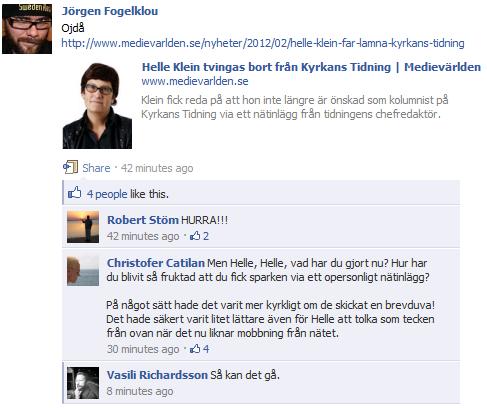Open Jörgen Fogelklou's profile picture
The width and height of the screenshot is (487, 408).
coord(27,29)
